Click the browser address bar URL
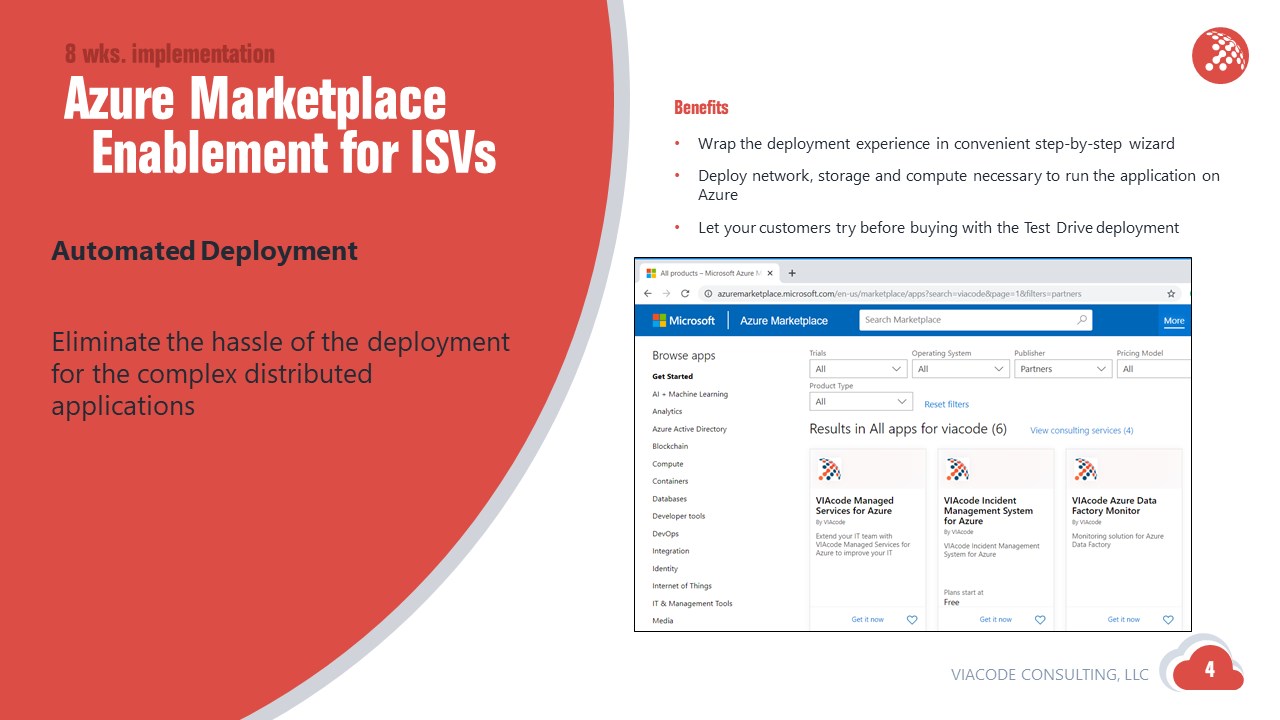This screenshot has width=1280, height=720. (x=899, y=294)
